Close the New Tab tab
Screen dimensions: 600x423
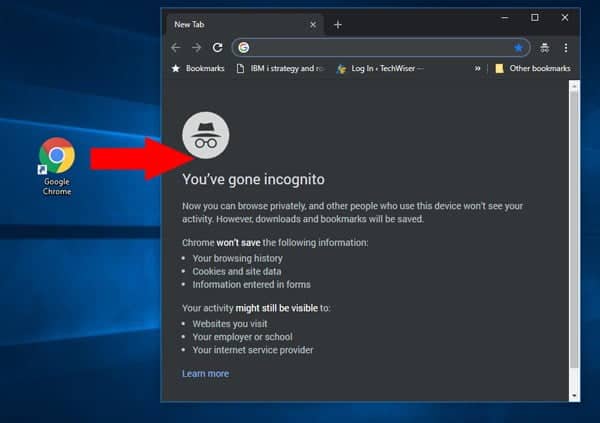[x=313, y=25]
